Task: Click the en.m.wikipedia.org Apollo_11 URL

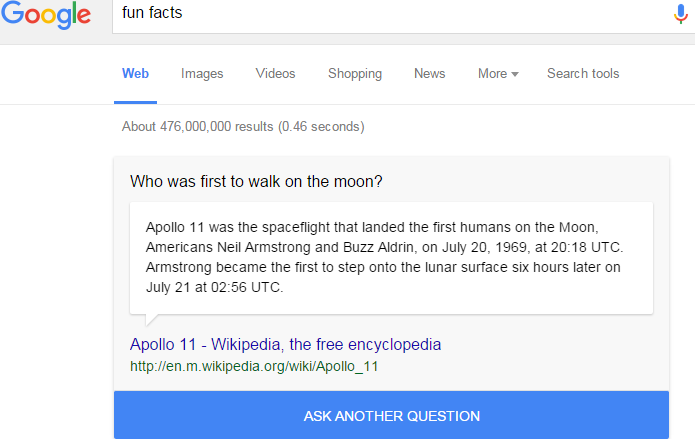Action: click(254, 366)
